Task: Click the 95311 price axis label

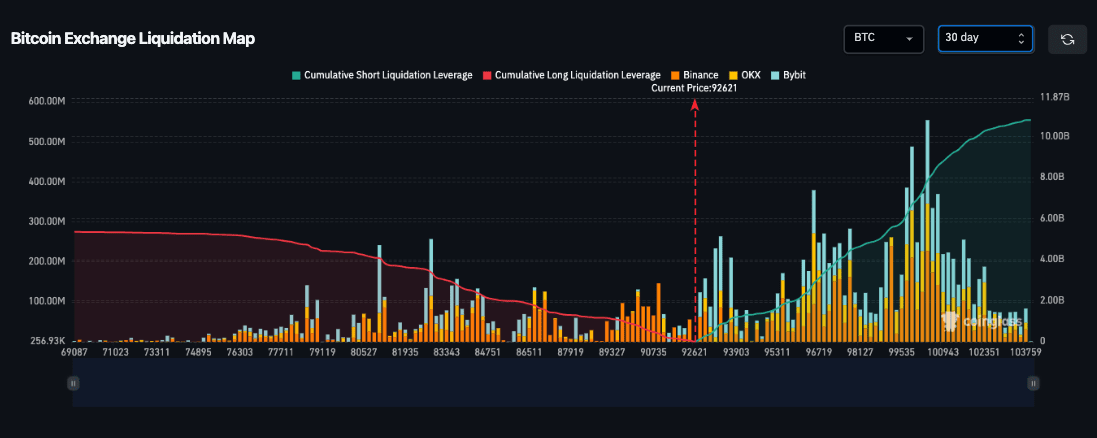Action: tap(777, 353)
